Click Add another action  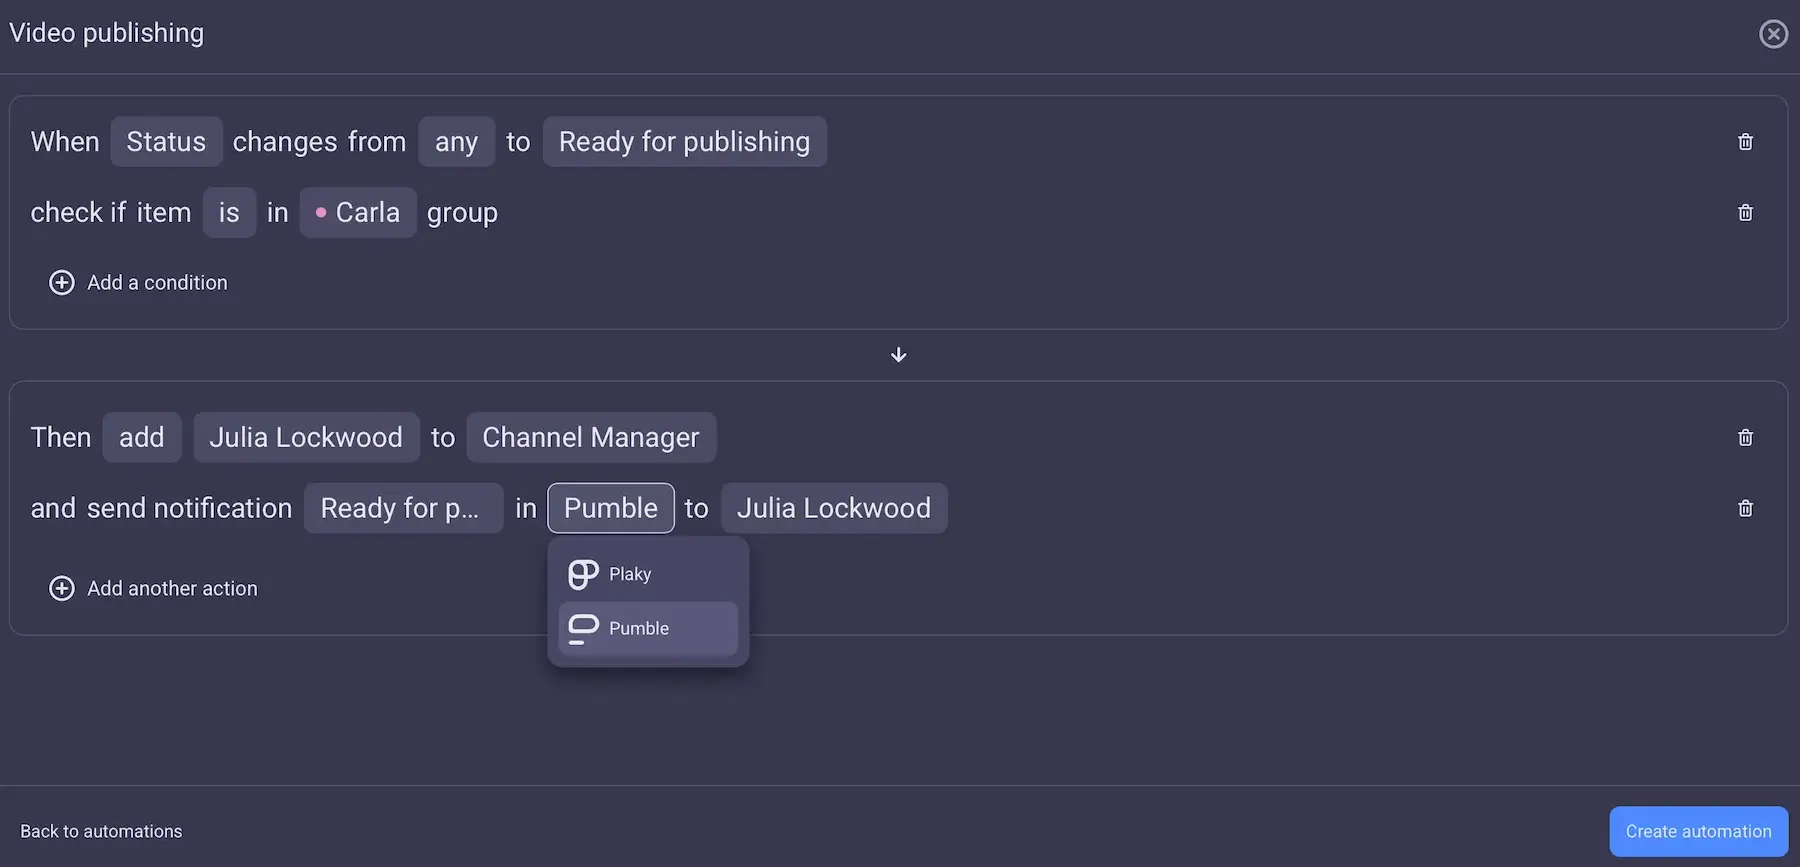(x=153, y=589)
